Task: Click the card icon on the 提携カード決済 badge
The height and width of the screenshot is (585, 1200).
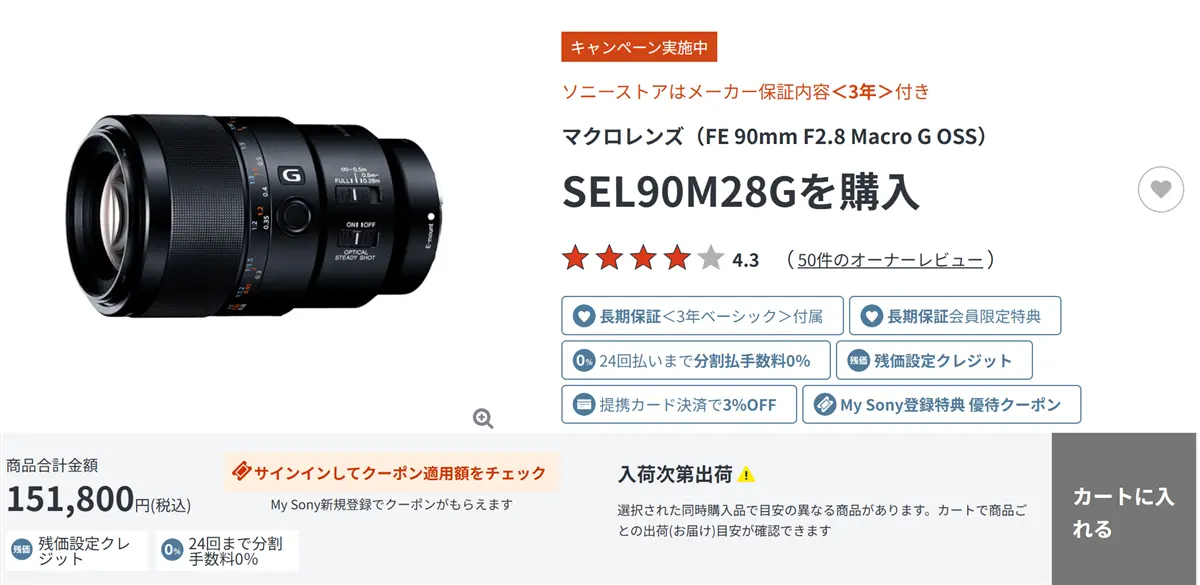Action: [584, 405]
